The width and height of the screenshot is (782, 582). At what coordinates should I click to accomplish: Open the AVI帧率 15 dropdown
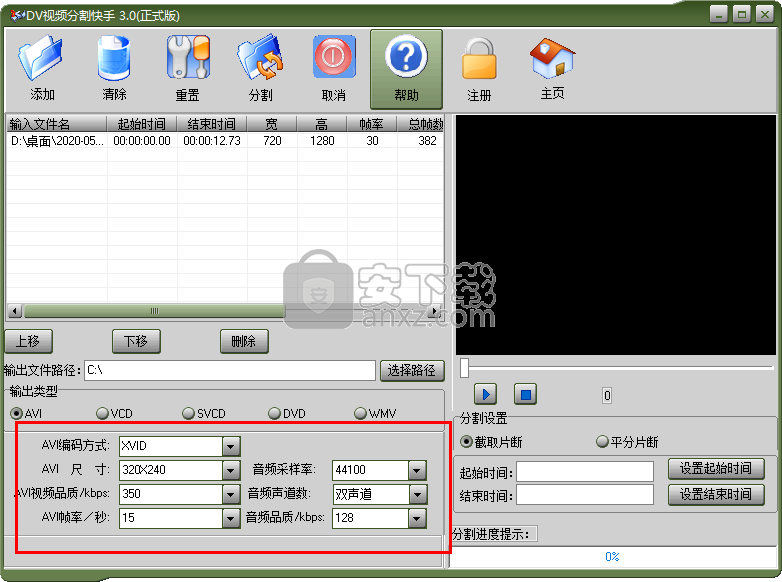231,518
